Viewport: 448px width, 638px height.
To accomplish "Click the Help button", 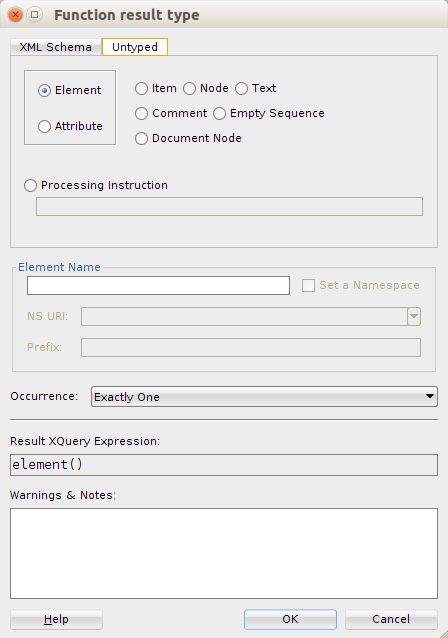I will coord(56,619).
